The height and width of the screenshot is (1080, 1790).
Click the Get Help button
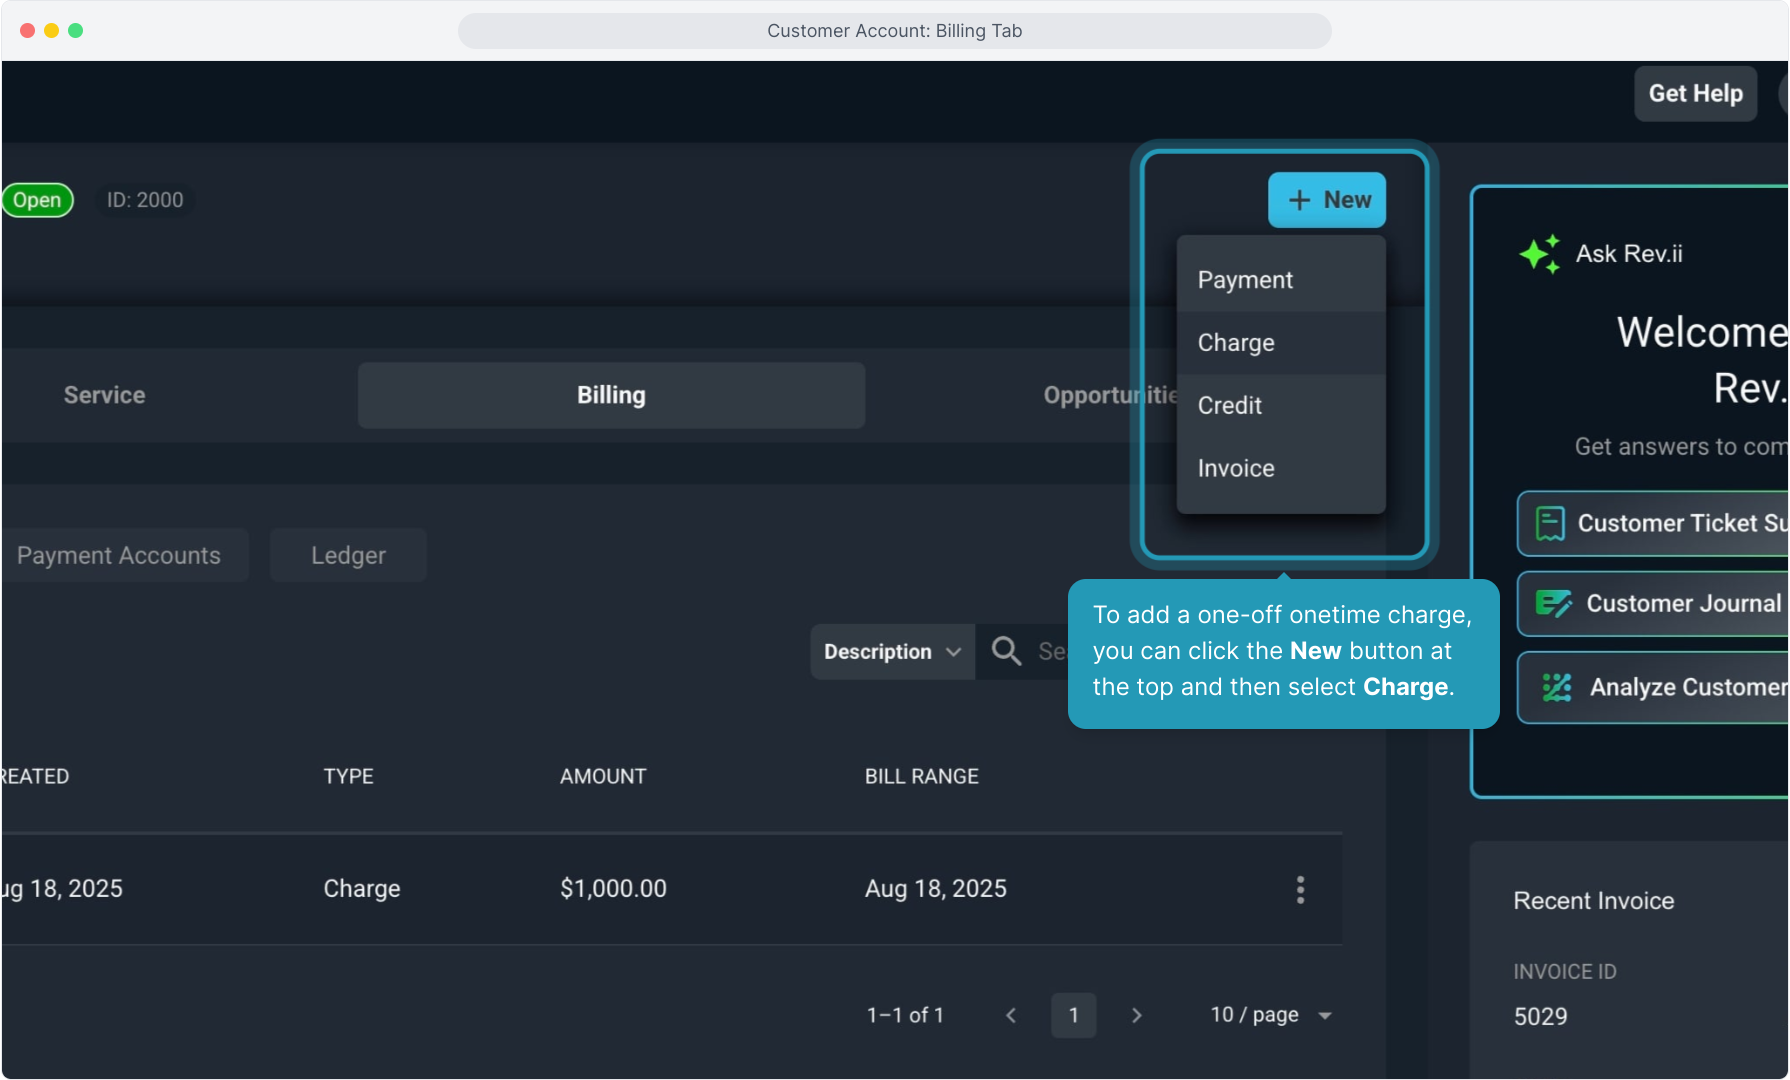pos(1695,94)
